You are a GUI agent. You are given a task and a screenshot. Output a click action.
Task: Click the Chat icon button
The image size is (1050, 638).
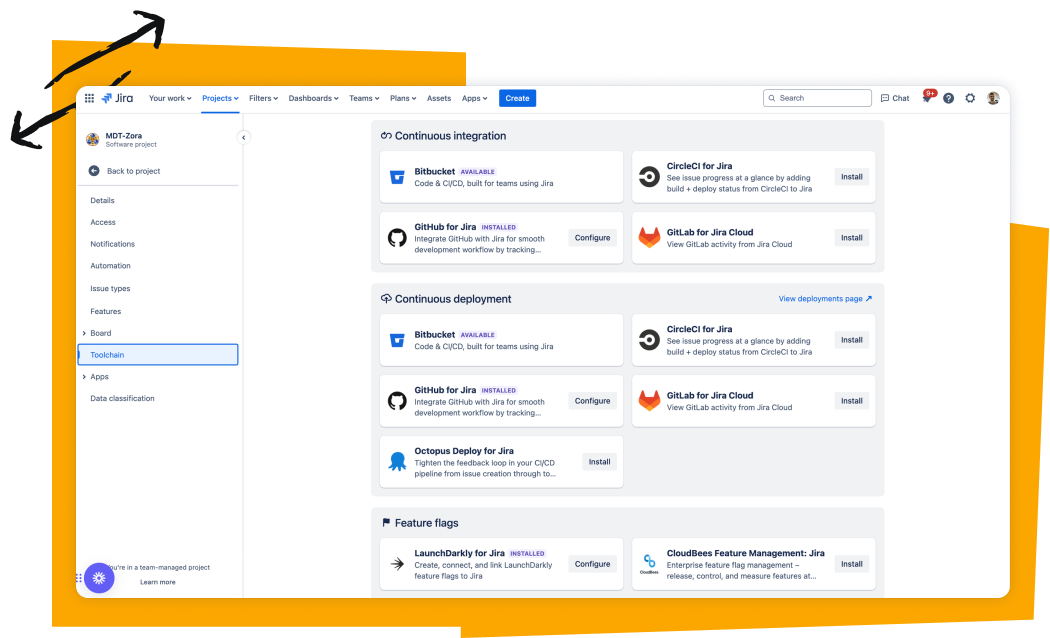point(895,98)
